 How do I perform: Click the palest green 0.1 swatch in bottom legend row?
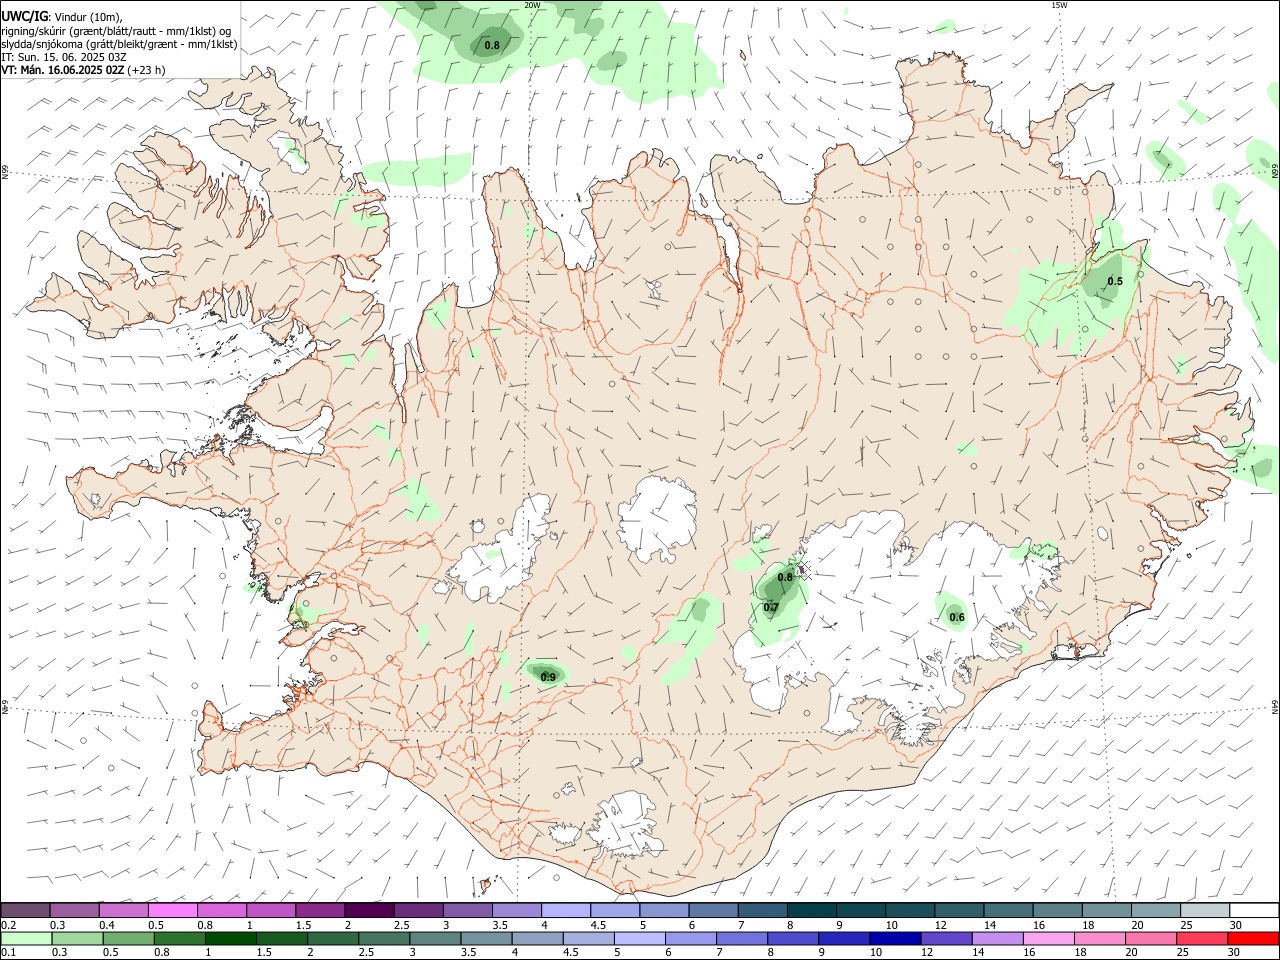(26, 939)
